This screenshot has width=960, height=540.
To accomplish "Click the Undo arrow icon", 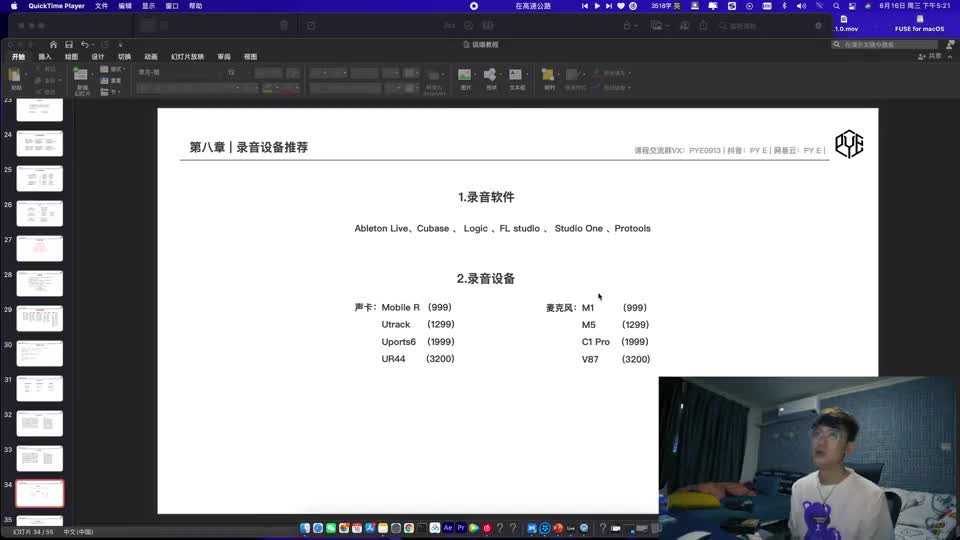I will coord(84,45).
